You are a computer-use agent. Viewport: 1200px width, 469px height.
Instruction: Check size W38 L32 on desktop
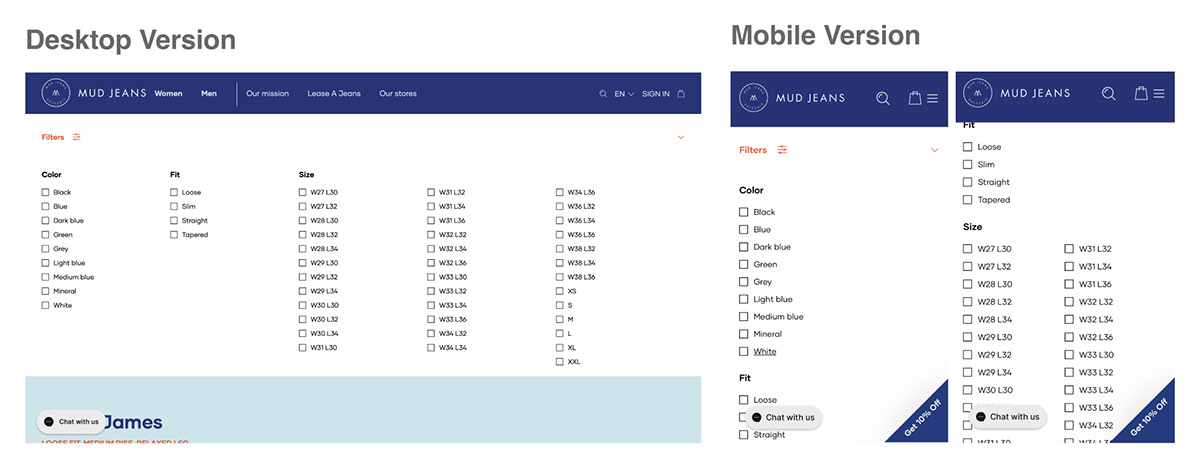click(559, 249)
